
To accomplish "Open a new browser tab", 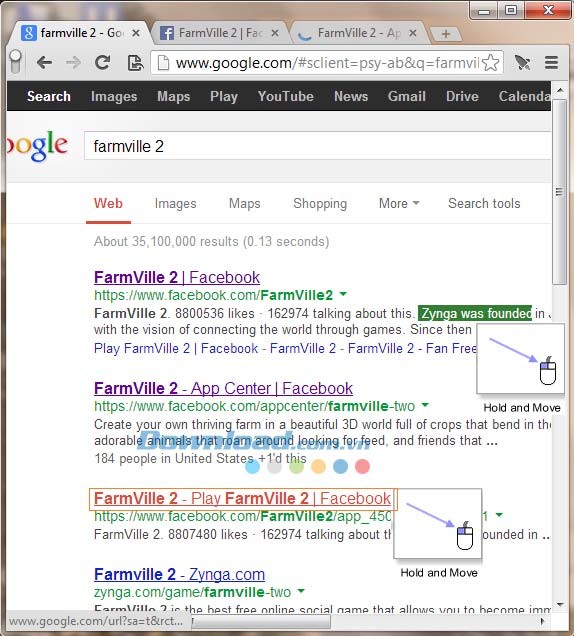I will click(445, 34).
